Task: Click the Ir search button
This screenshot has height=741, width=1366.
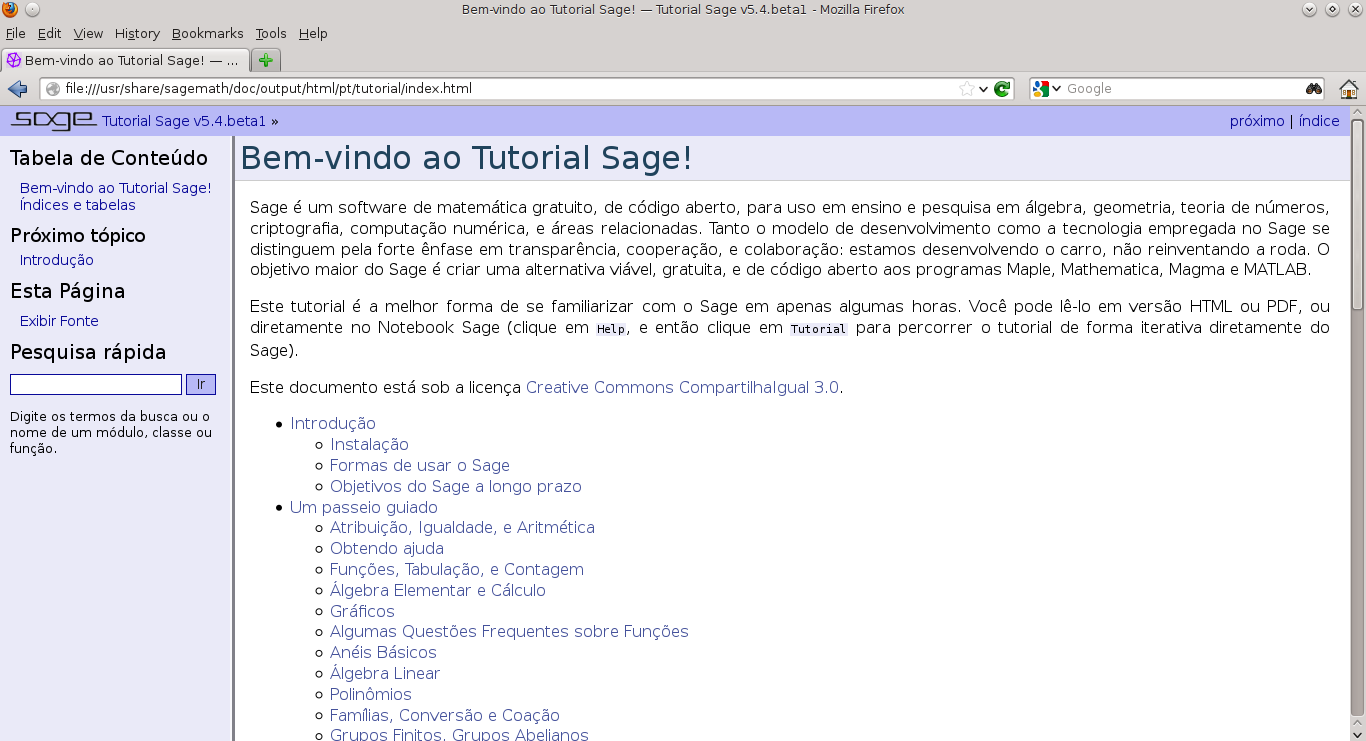Action: (x=201, y=384)
